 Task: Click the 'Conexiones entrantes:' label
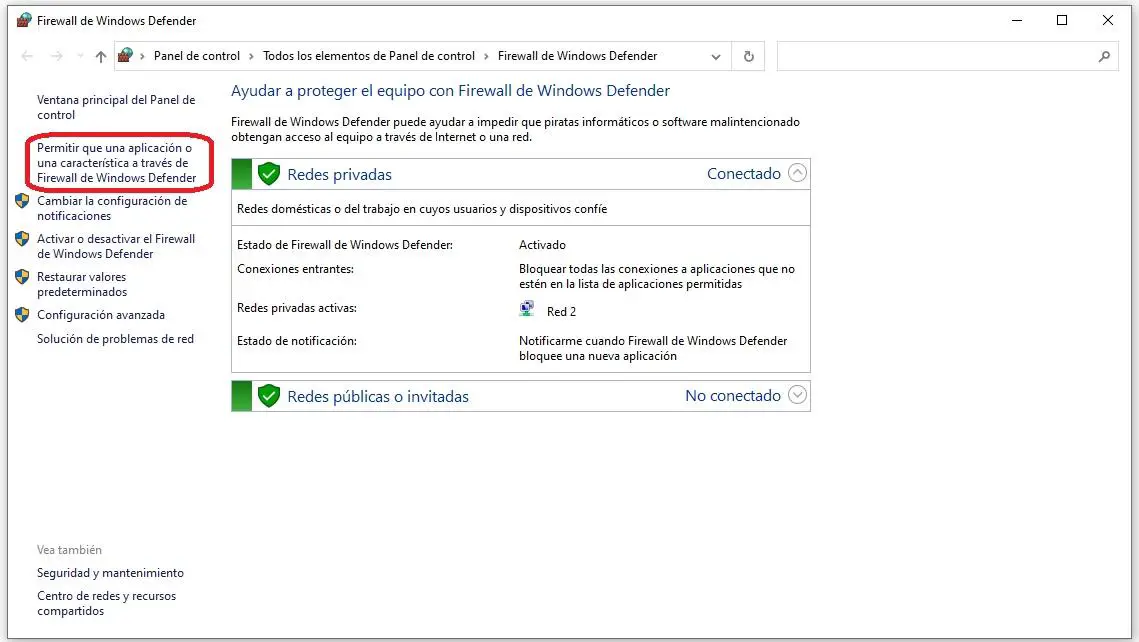296,269
